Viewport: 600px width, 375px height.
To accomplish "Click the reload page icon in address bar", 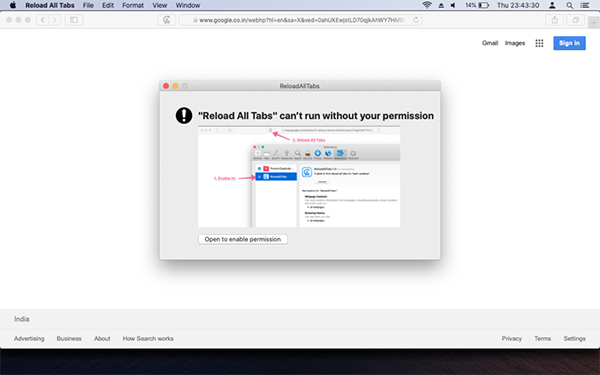I will [416, 20].
